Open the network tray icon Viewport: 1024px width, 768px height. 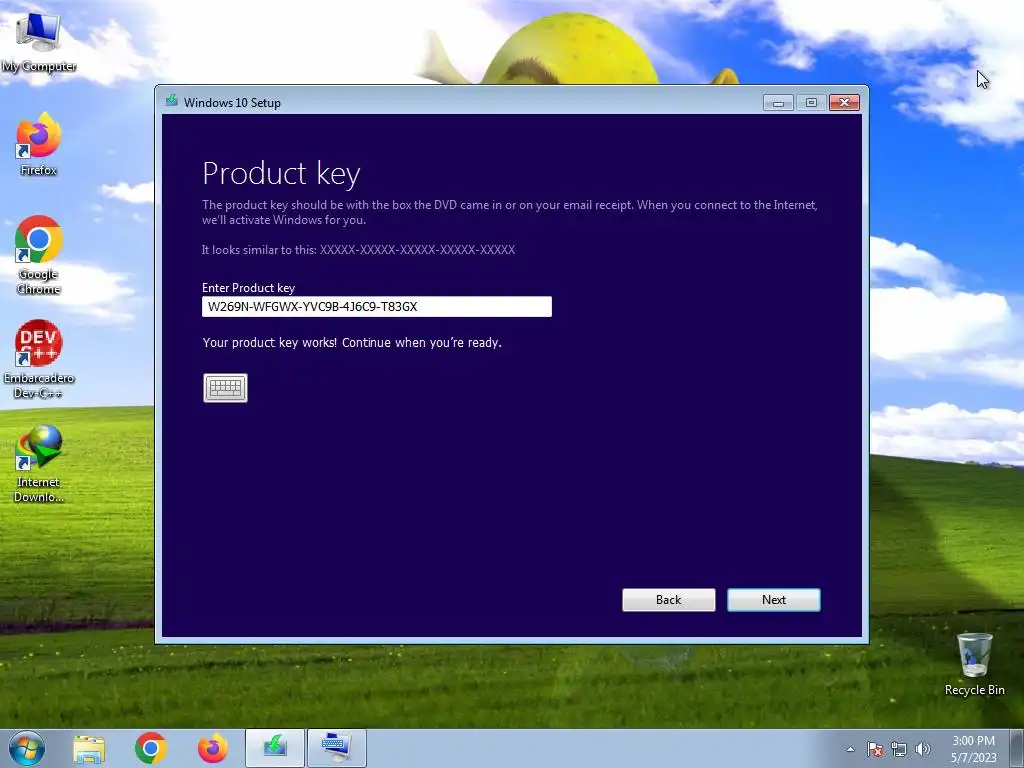(x=899, y=749)
